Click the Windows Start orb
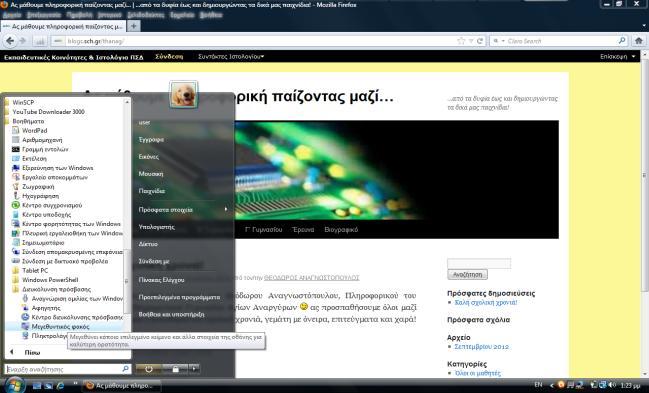The height and width of the screenshot is (393, 649). 14,385
